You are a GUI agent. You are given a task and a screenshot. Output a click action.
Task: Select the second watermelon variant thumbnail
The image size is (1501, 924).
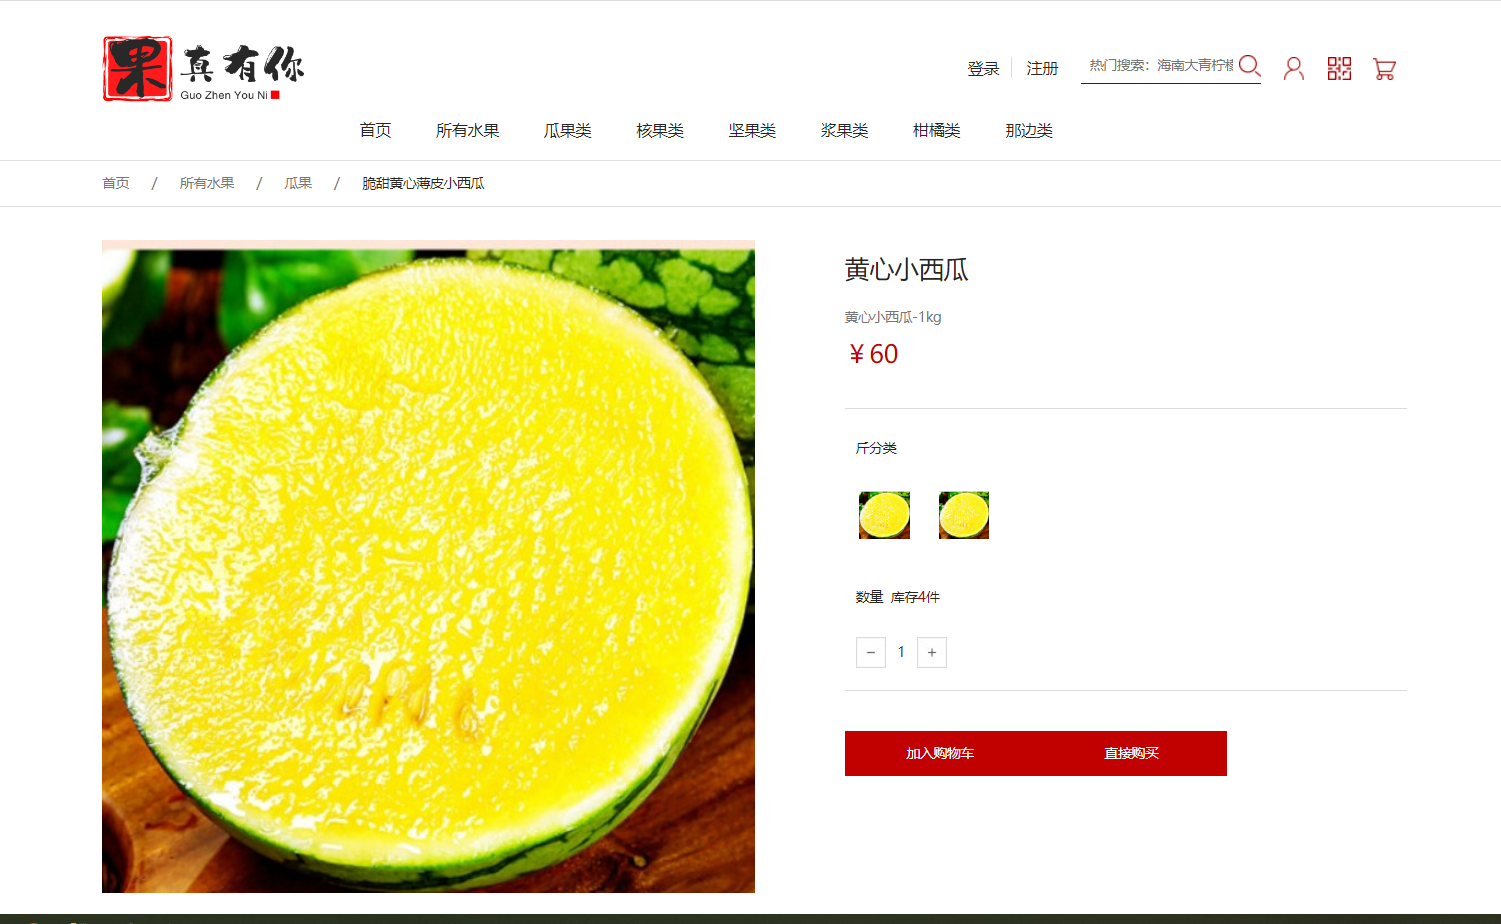point(964,515)
